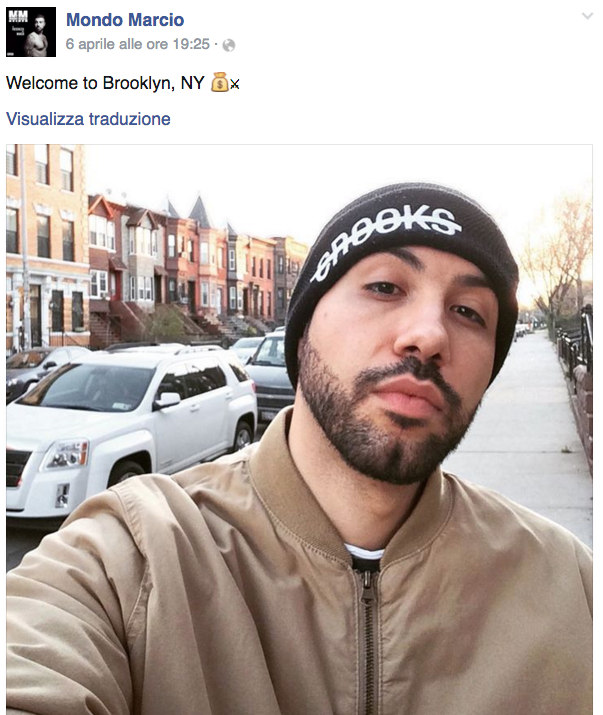Click the MM logo in the profile thumbnail
Viewport: 603px width, 715px height.
pyautogui.click(x=18, y=17)
